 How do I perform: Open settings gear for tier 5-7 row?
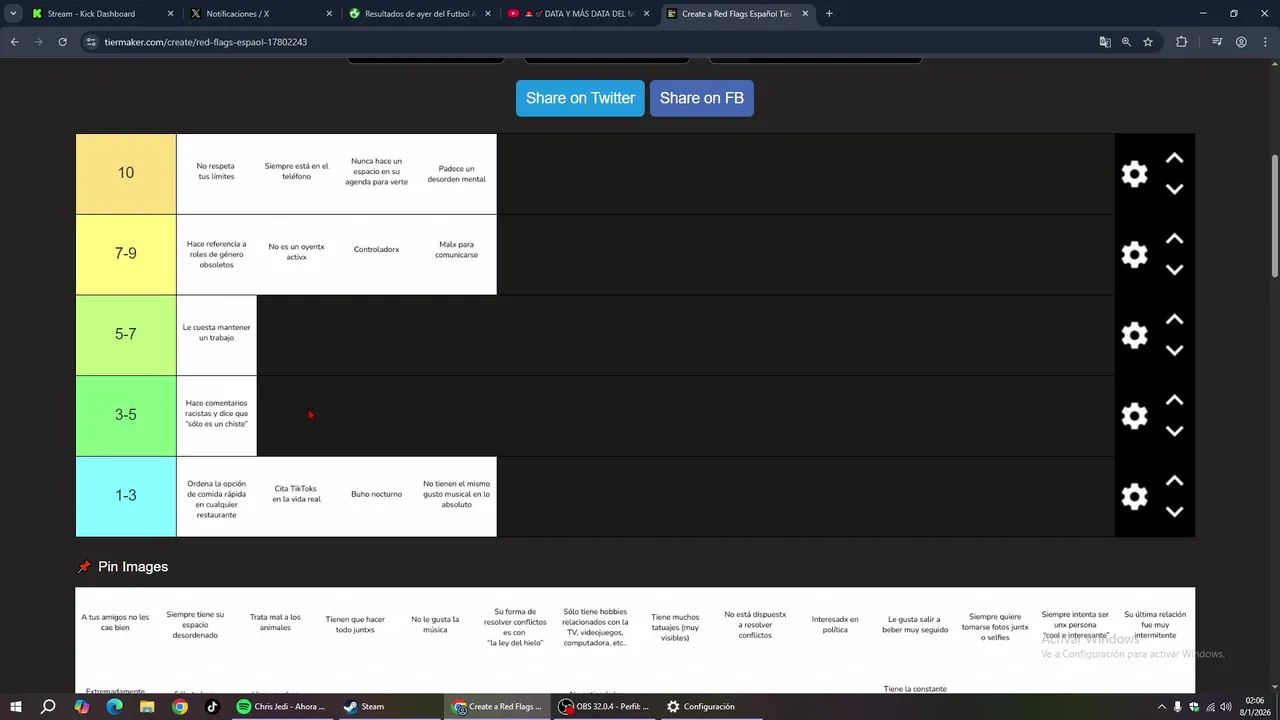coord(1134,335)
